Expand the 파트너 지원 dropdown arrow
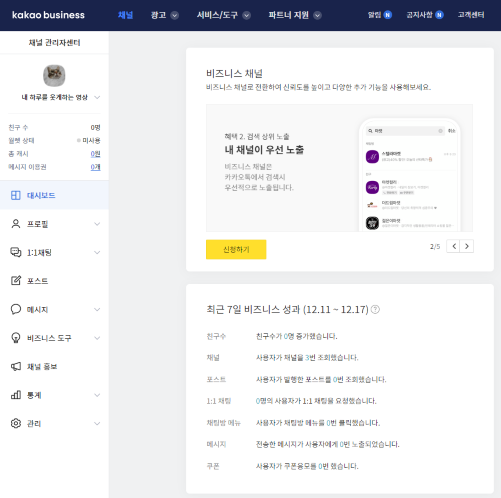 pos(317,15)
